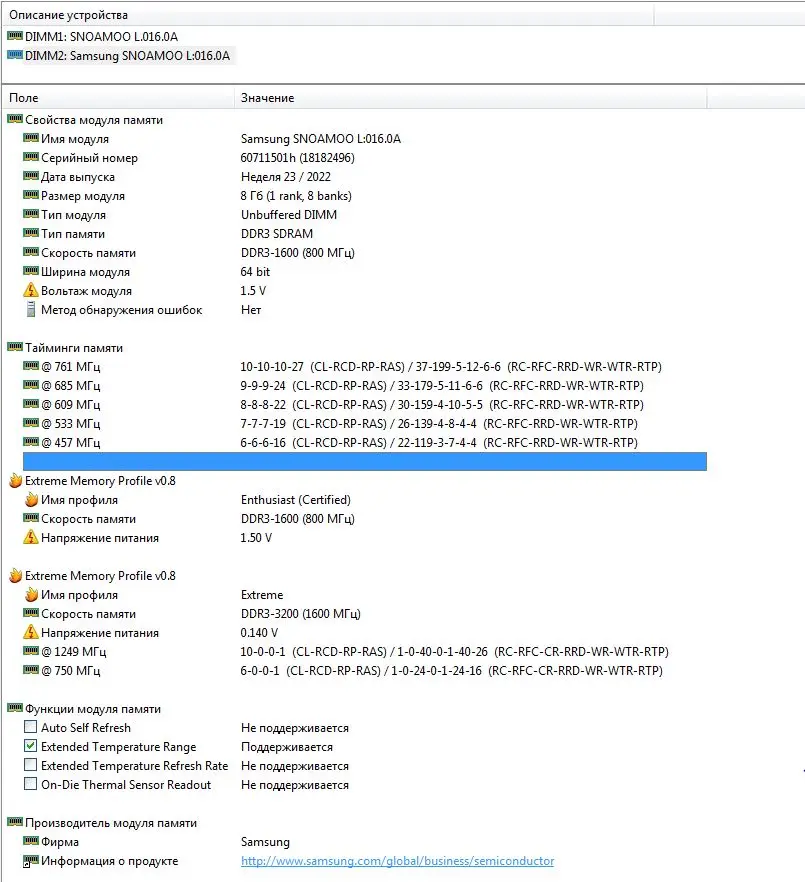Select the '10-10-10-27' timing value

[272, 367]
